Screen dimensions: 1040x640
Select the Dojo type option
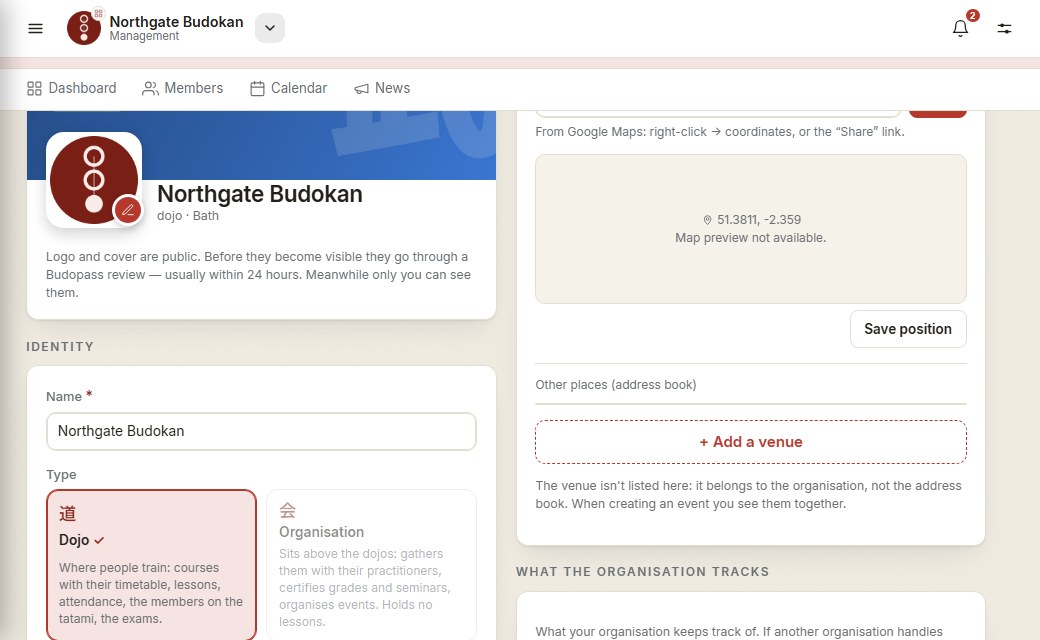[x=151, y=564]
